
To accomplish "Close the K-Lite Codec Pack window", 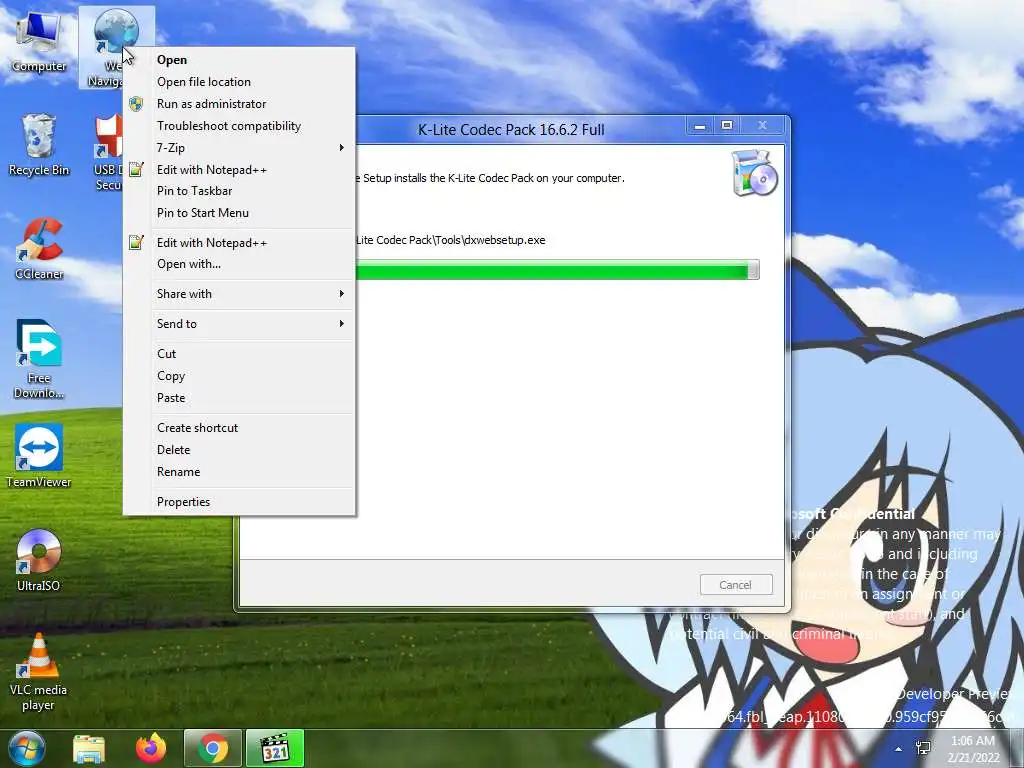I will point(762,125).
